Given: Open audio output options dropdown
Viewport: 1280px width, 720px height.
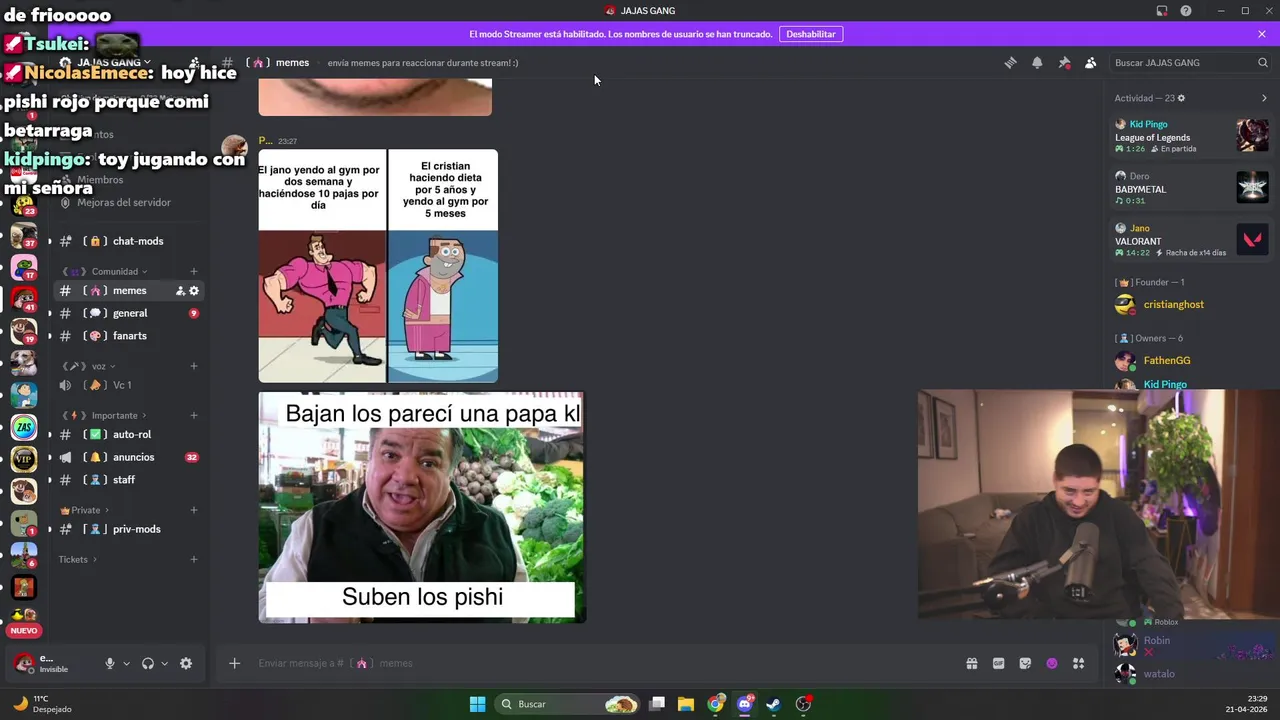Looking at the screenshot, I should [x=164, y=663].
